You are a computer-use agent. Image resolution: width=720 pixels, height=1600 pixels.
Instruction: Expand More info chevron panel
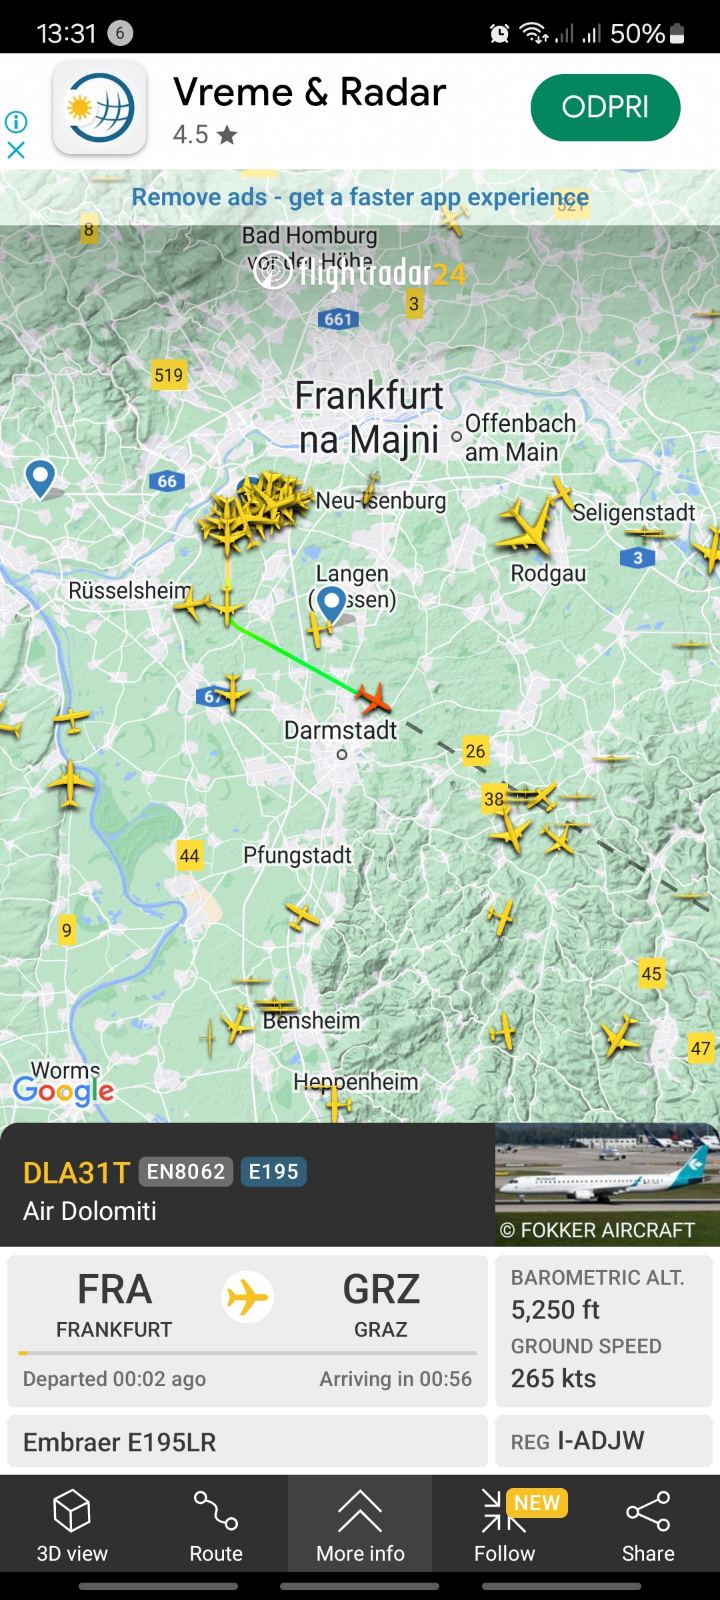pos(360,1511)
